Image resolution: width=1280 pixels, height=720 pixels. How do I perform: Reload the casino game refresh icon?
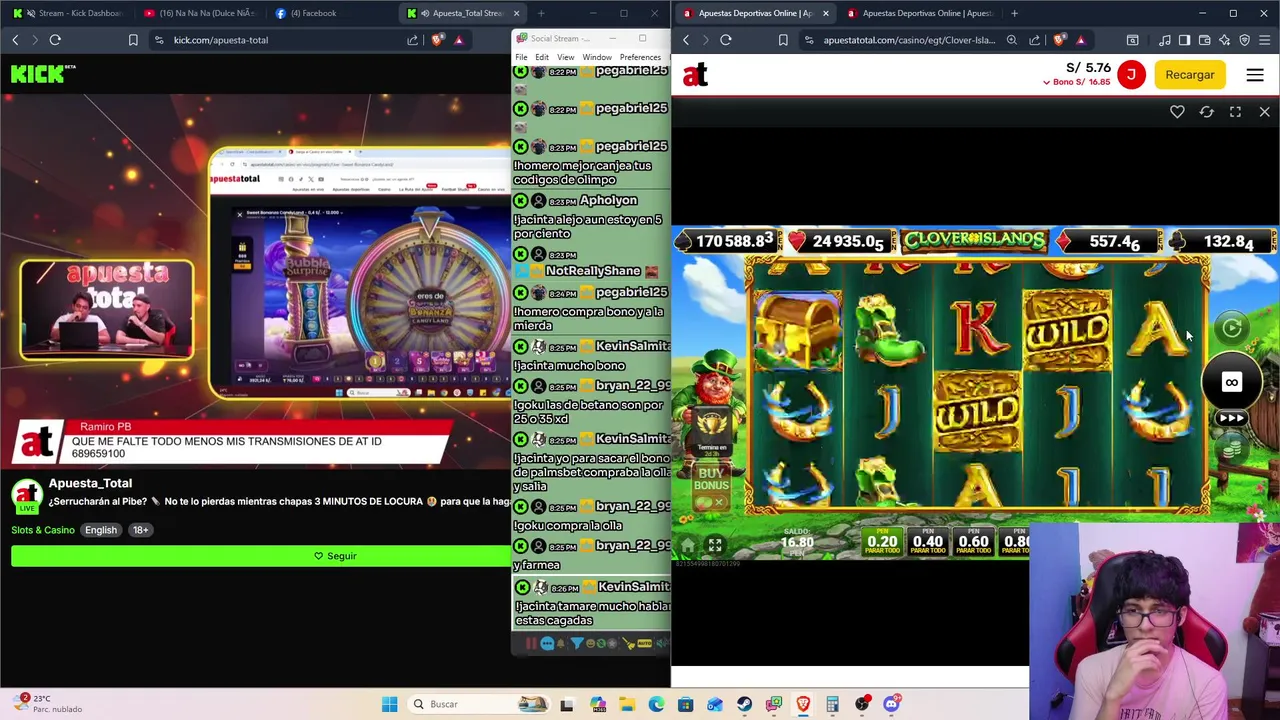[1206, 112]
